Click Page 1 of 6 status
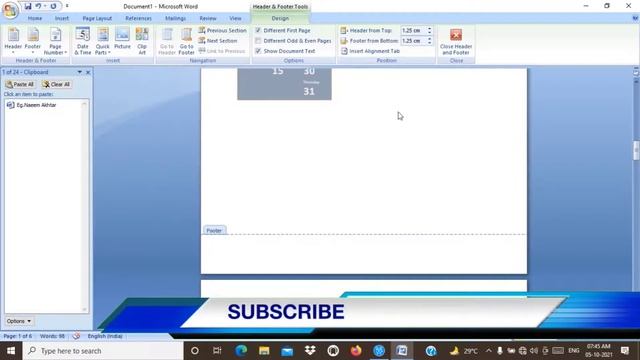This screenshot has width=640, height=360. click(18, 336)
